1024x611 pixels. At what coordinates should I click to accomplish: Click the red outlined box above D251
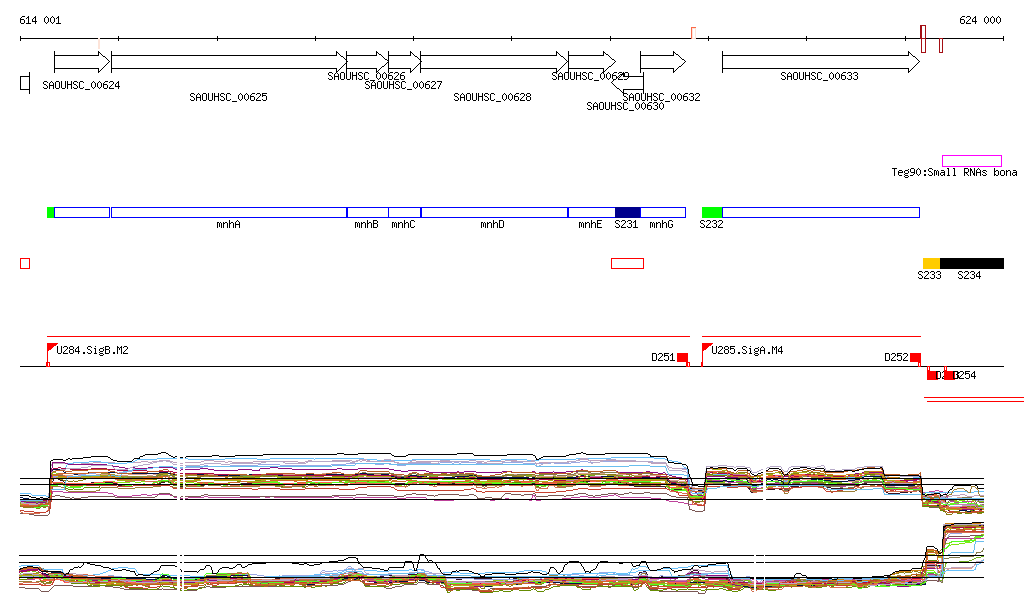(x=627, y=263)
